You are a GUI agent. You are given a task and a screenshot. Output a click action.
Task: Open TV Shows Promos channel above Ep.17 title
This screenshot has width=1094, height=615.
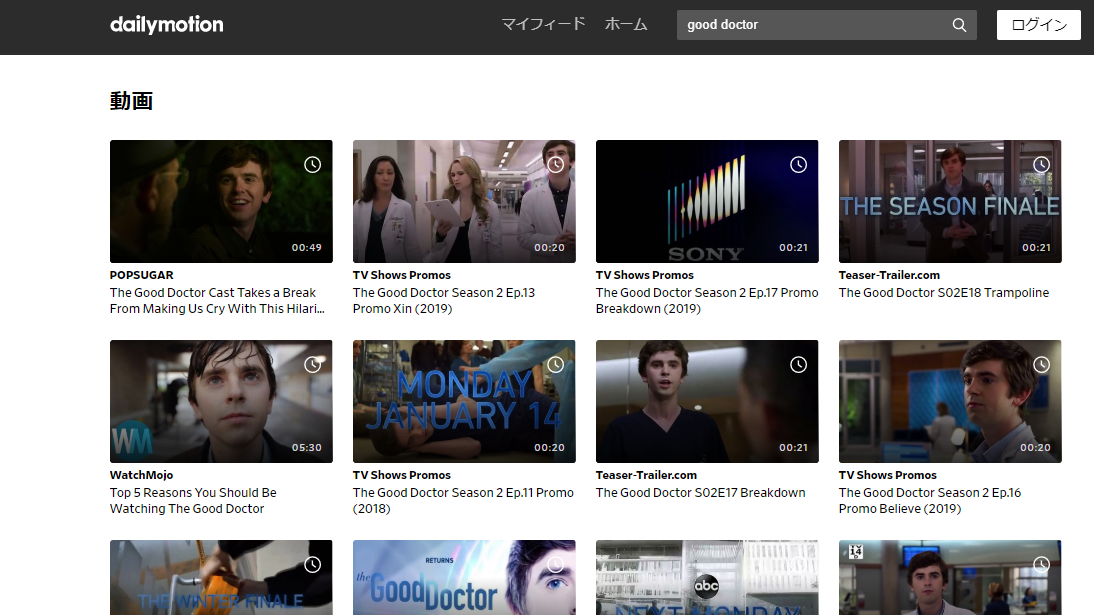pos(645,275)
